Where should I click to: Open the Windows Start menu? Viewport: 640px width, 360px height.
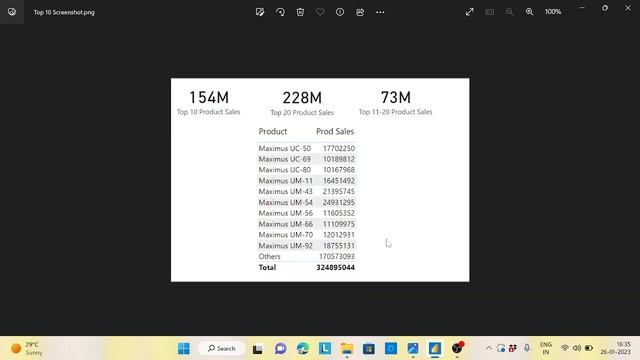[x=184, y=349]
